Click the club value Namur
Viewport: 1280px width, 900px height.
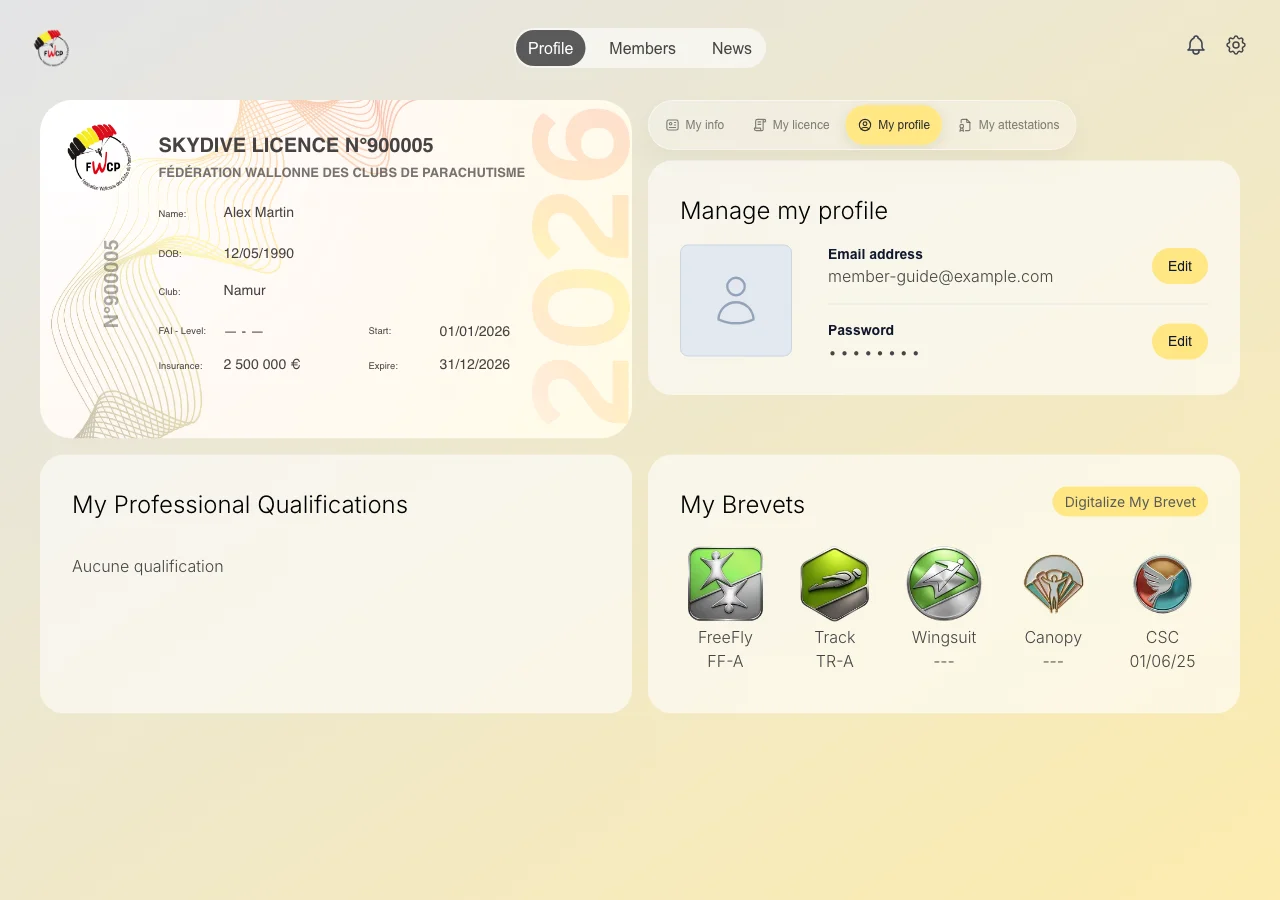click(245, 291)
